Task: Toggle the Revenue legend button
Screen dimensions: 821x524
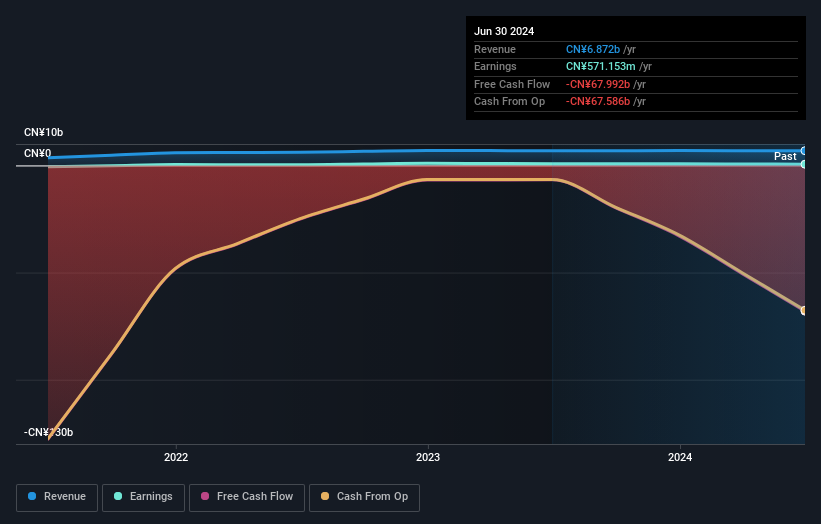Action: point(57,497)
